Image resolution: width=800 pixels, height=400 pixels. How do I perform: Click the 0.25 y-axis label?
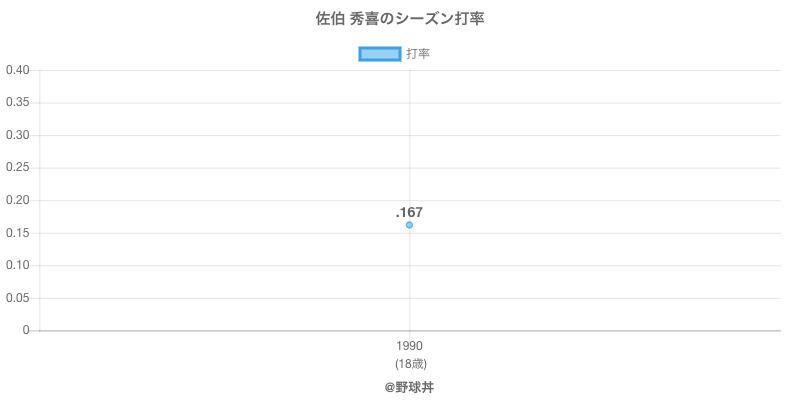pyautogui.click(x=17, y=168)
